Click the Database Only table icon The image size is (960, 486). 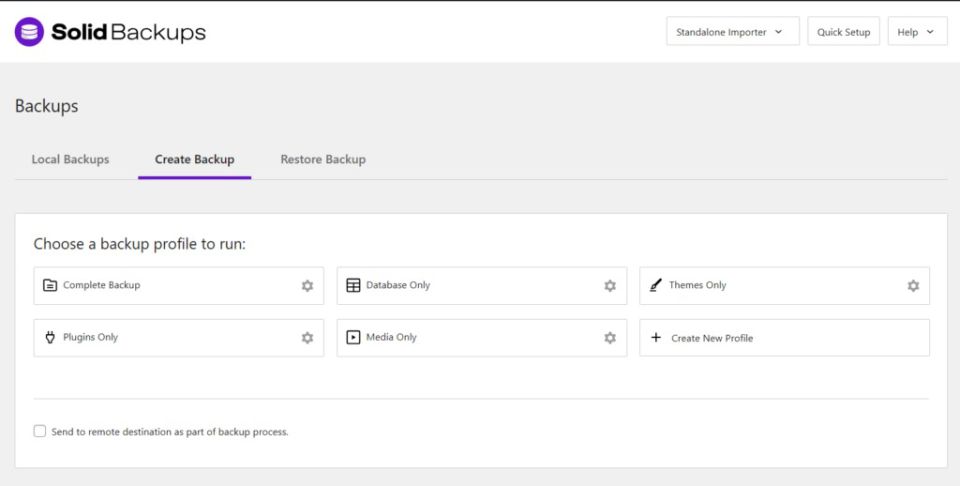[353, 286]
